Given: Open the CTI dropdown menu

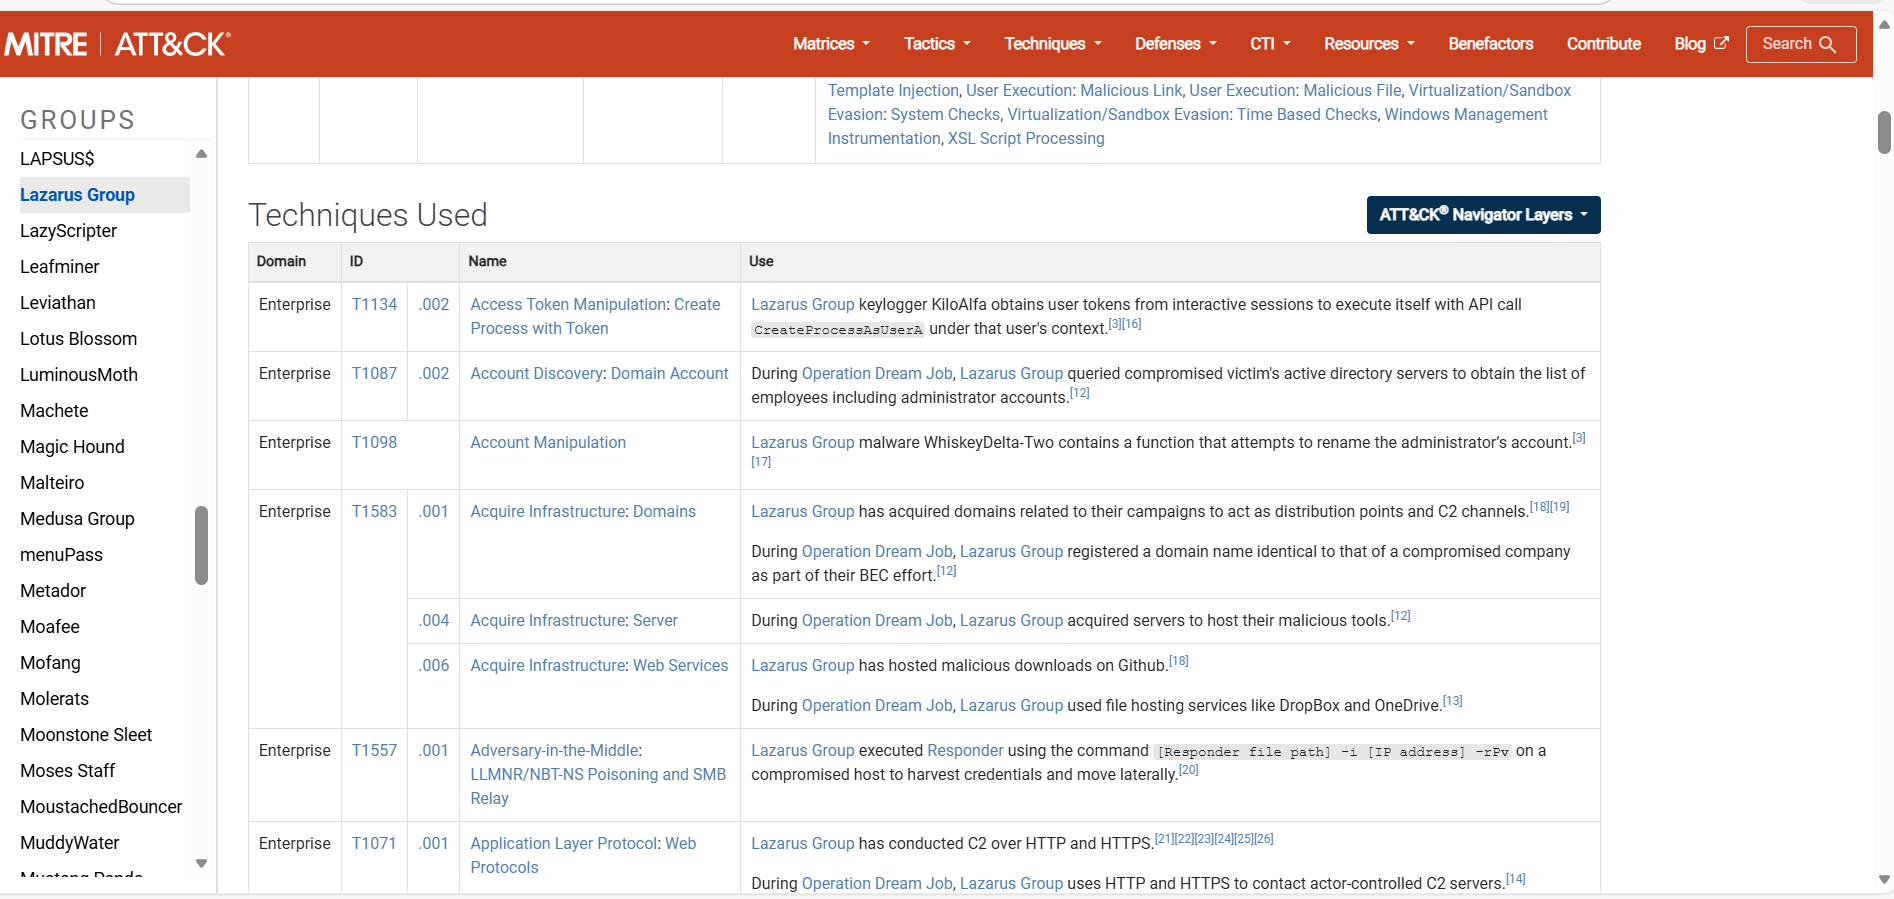Looking at the screenshot, I should (x=1270, y=44).
